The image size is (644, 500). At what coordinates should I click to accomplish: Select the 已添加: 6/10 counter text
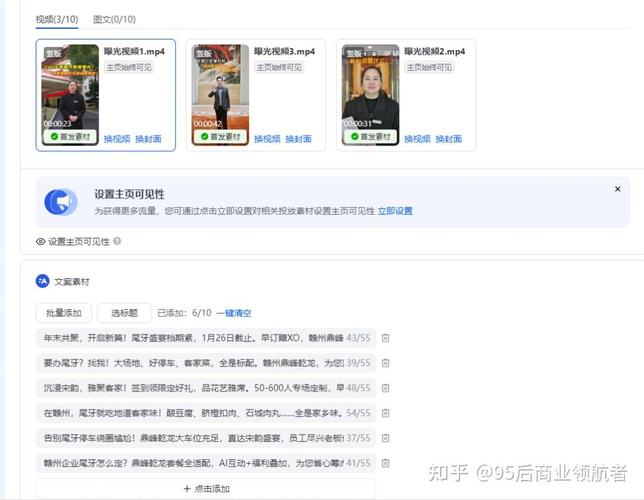pos(184,313)
